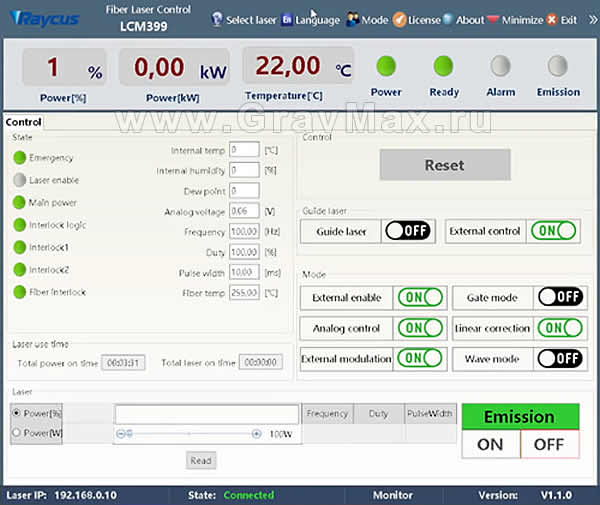Click the PulseWidth column header

click(x=430, y=414)
